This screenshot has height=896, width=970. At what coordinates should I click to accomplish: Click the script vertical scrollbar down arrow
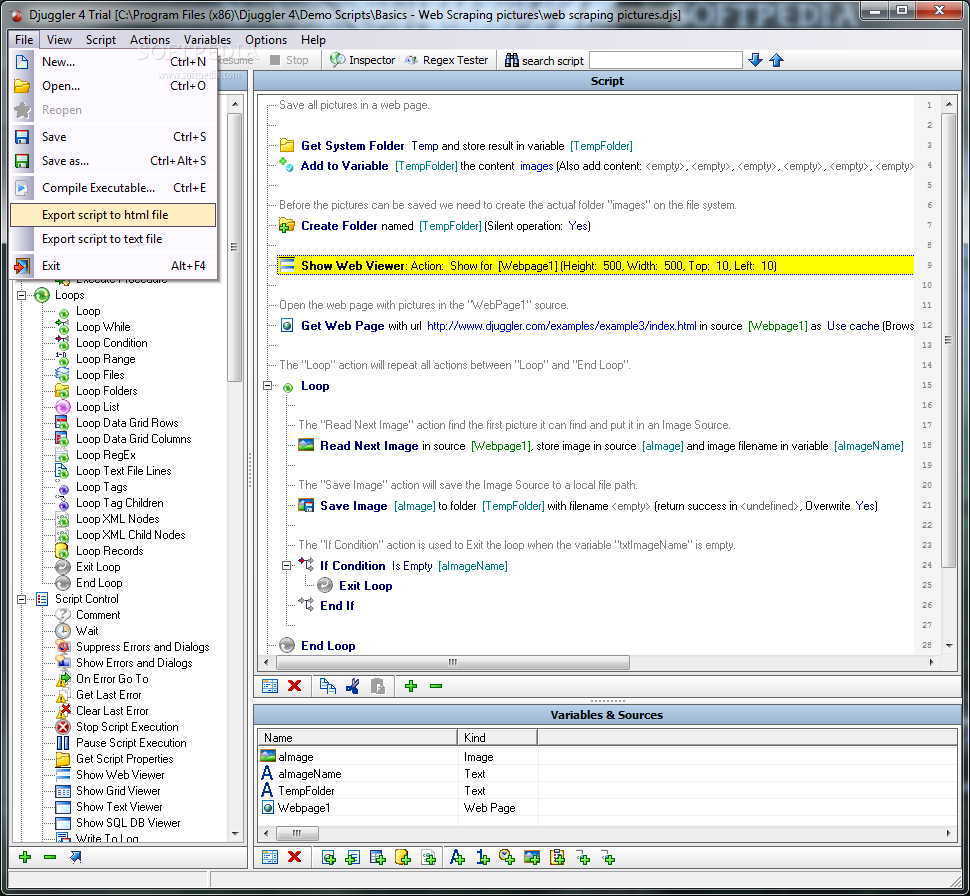click(x=949, y=645)
